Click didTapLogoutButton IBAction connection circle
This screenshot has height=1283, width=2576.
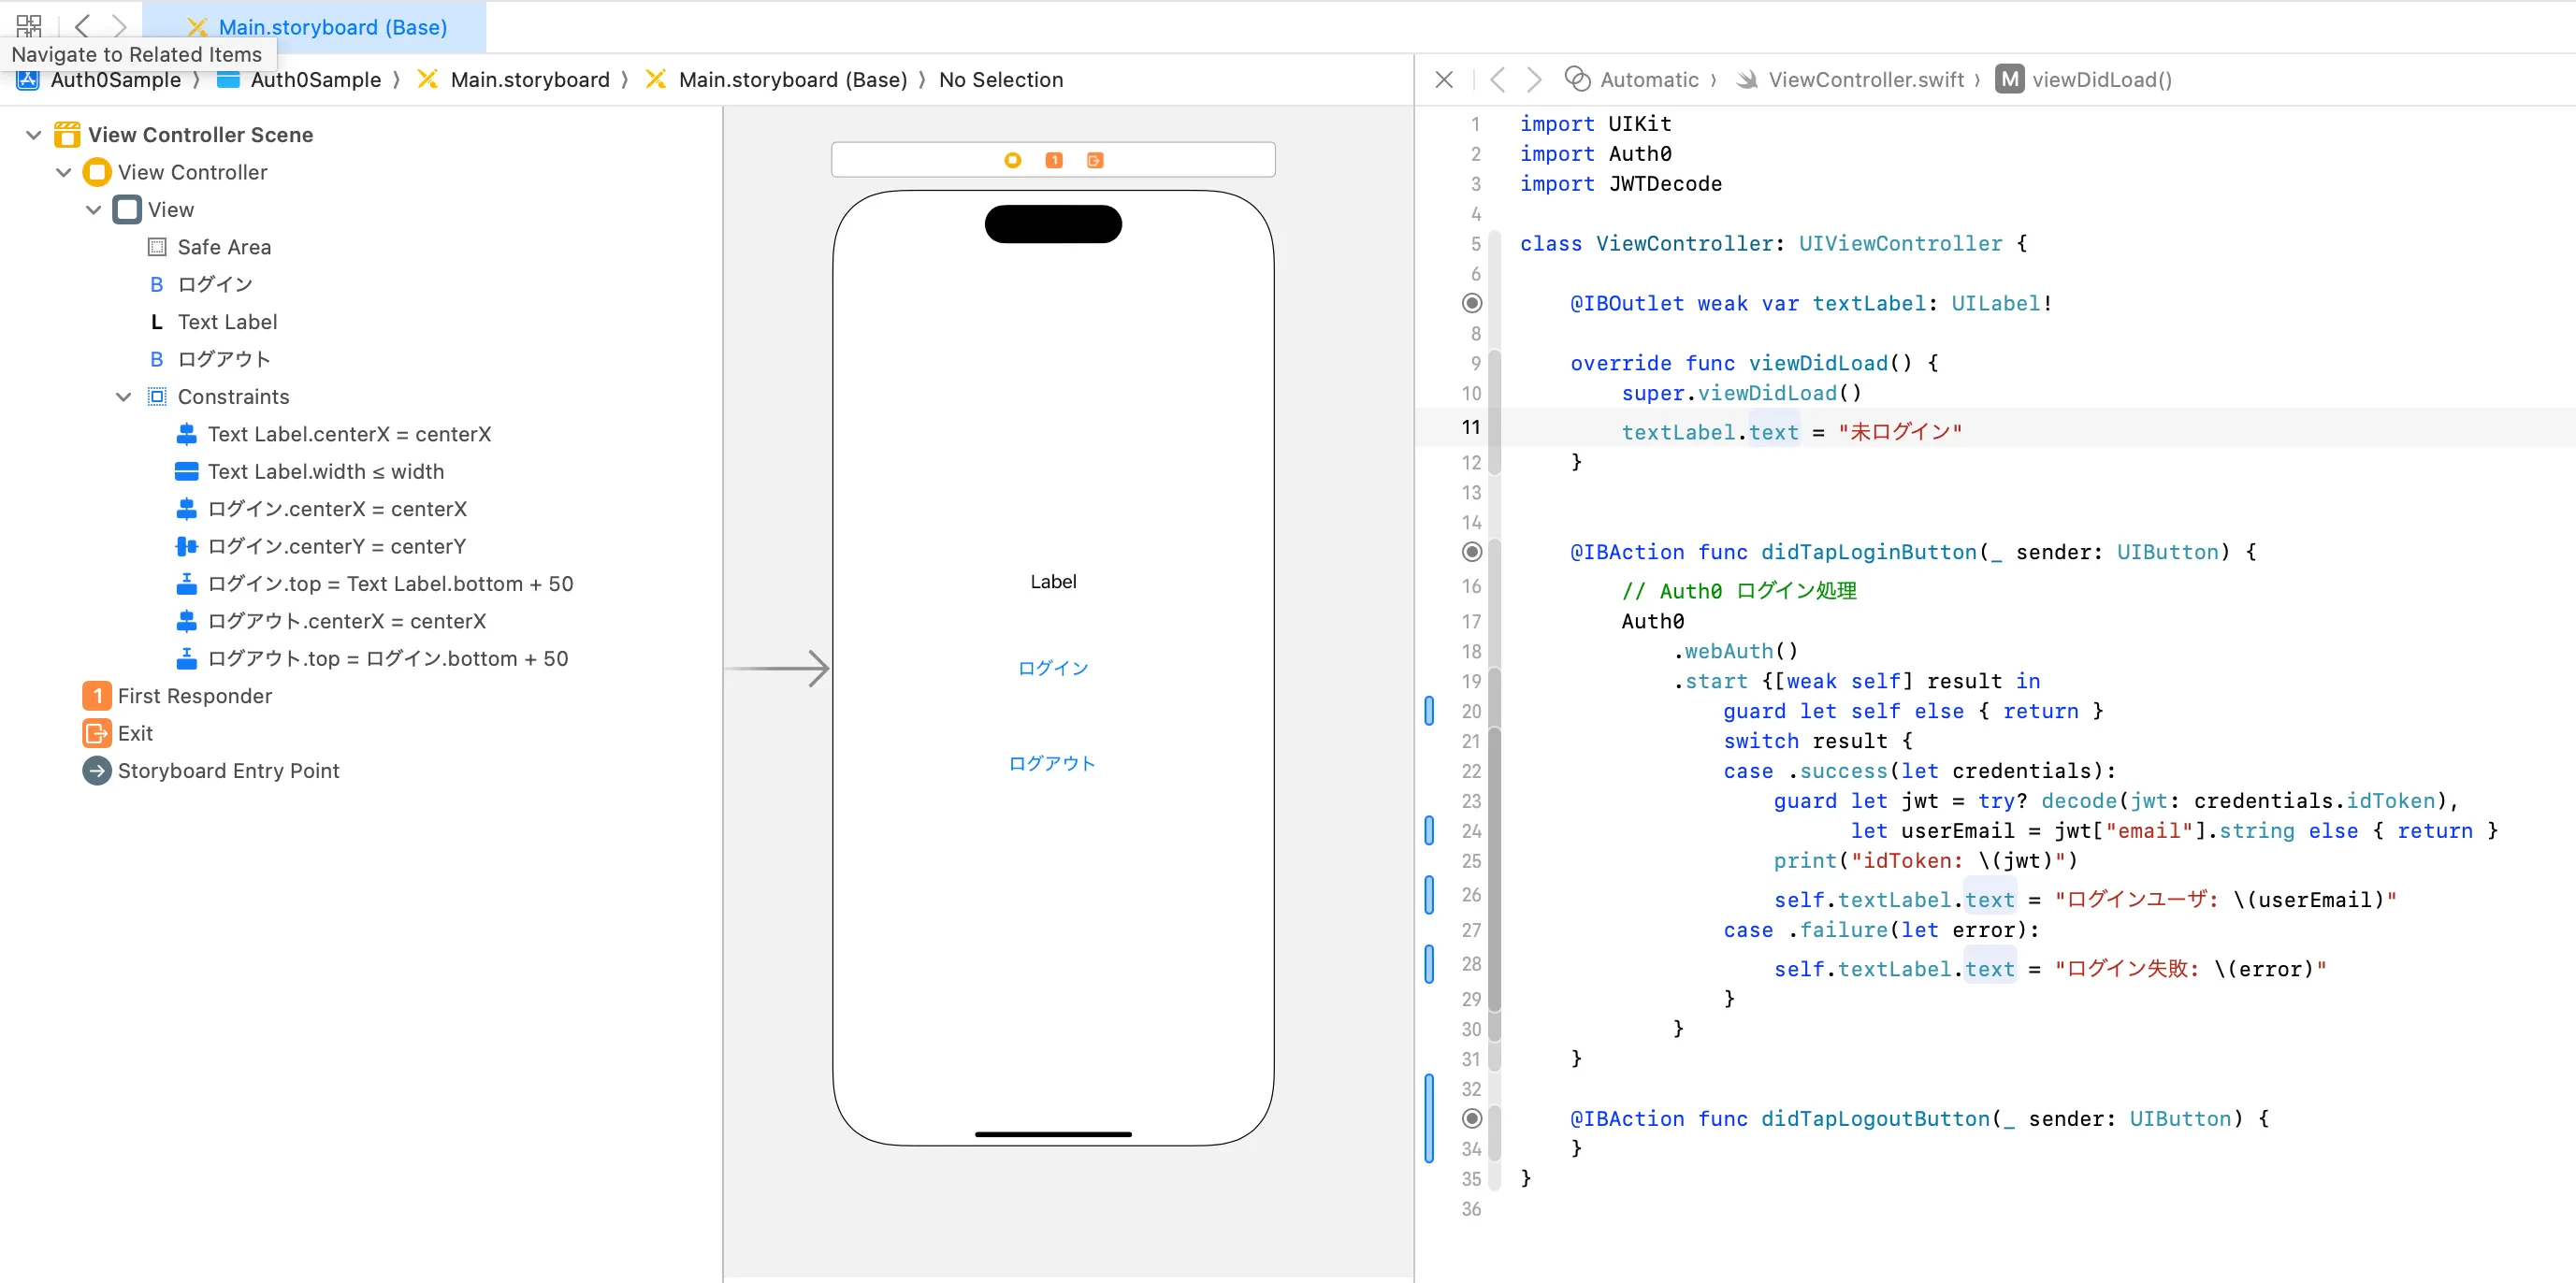pyautogui.click(x=1471, y=1118)
